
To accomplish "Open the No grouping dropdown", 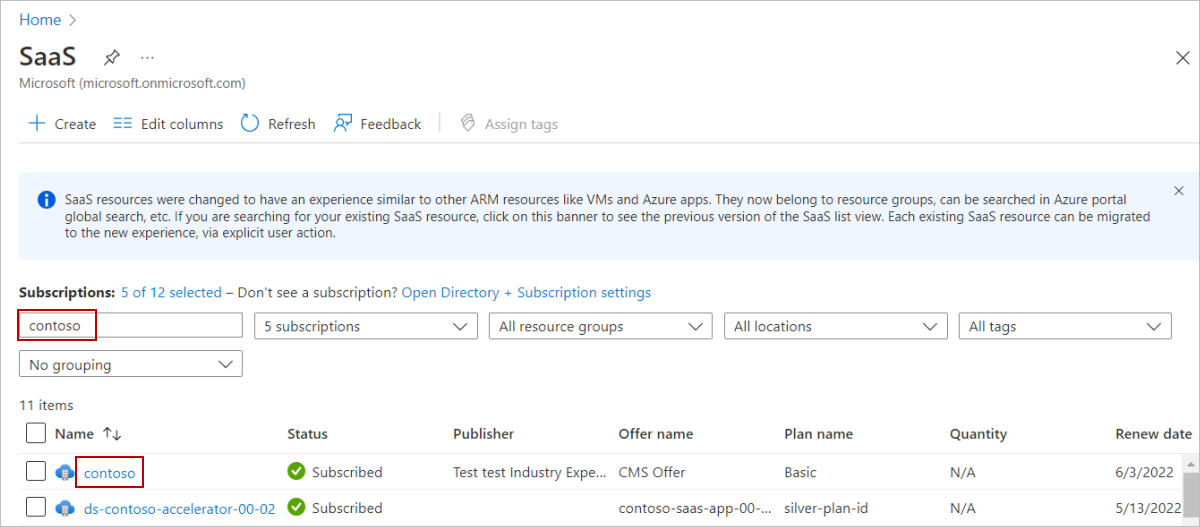I will click(130, 365).
